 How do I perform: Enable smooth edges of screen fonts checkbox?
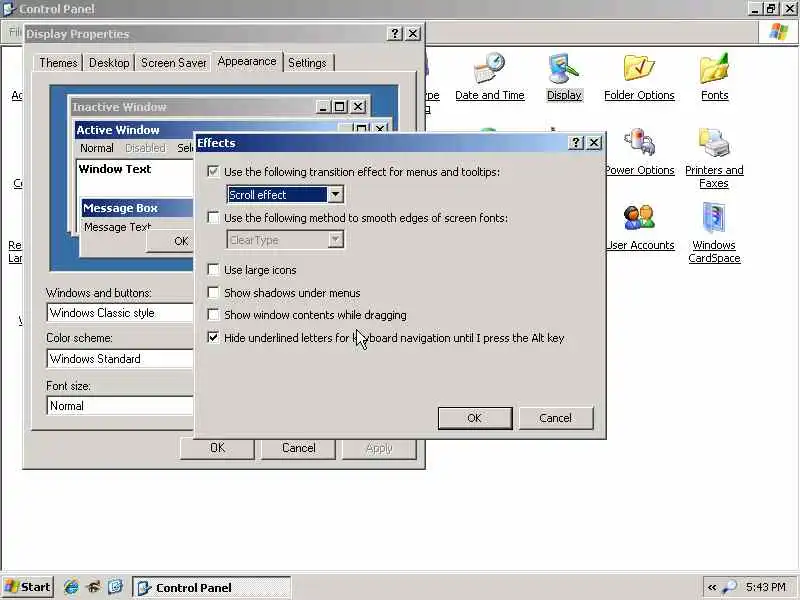pos(213,218)
